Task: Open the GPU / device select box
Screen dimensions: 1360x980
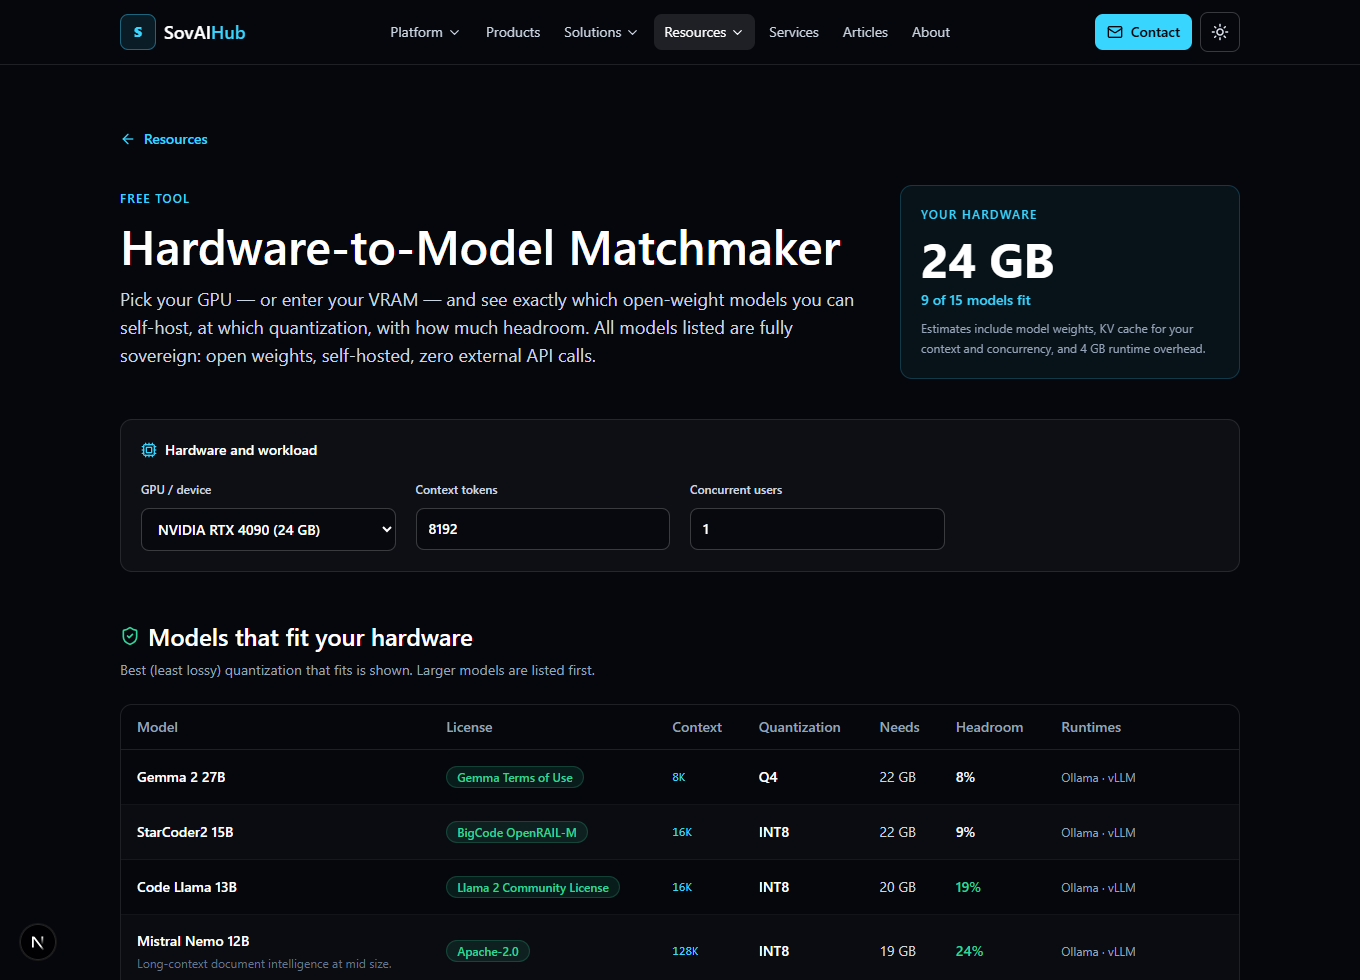Action: [268, 529]
